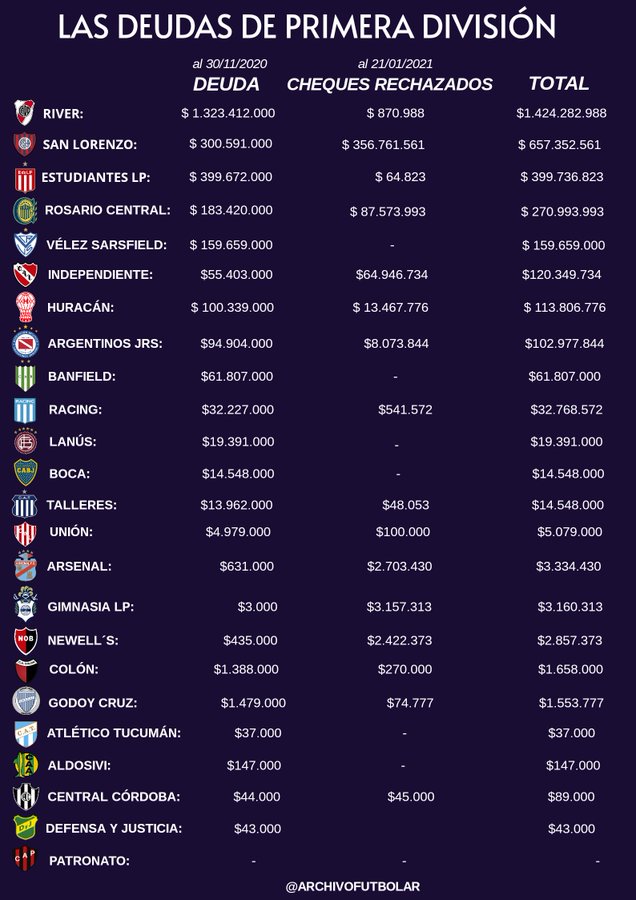Select River's total debt amount
This screenshot has width=636, height=900.
click(x=561, y=113)
